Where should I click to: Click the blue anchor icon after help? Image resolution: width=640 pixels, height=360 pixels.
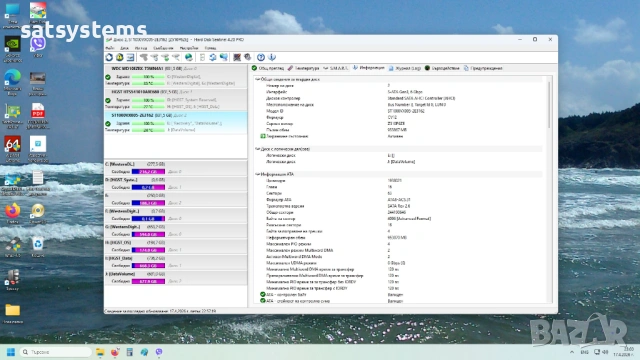tap(272, 57)
